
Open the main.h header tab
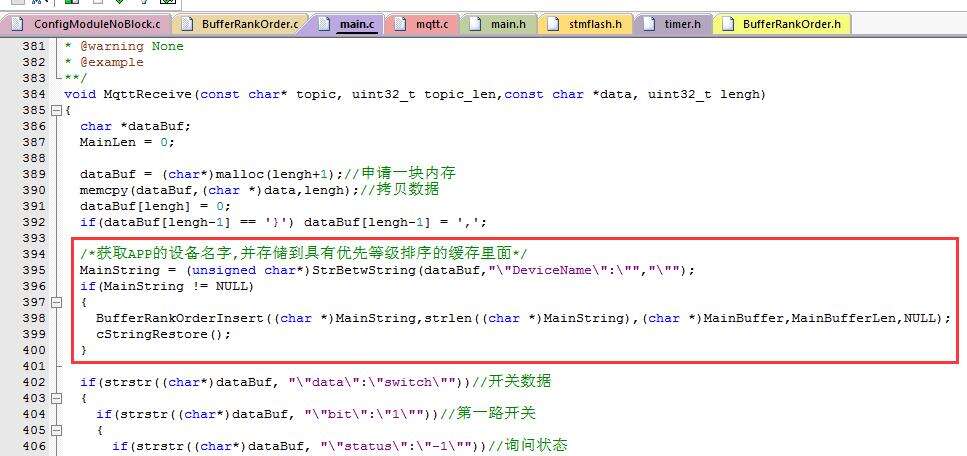498,25
